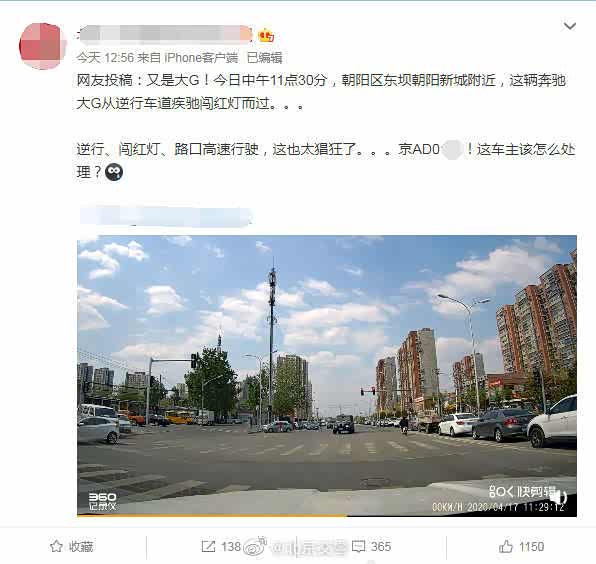Open the blurred username profile link
596x564 pixels.
point(164,33)
